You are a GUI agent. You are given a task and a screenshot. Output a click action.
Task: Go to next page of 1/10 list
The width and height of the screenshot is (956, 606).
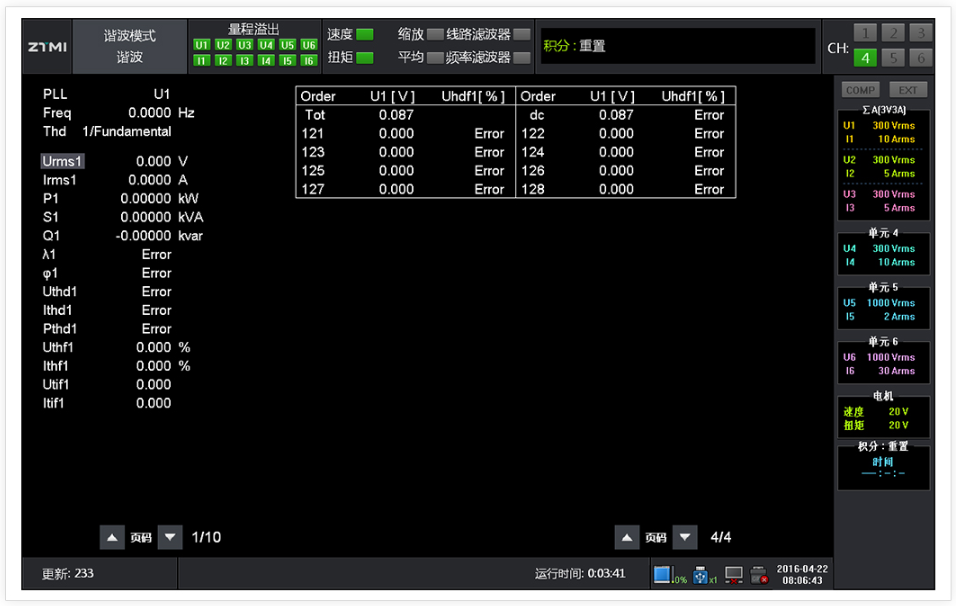point(170,537)
